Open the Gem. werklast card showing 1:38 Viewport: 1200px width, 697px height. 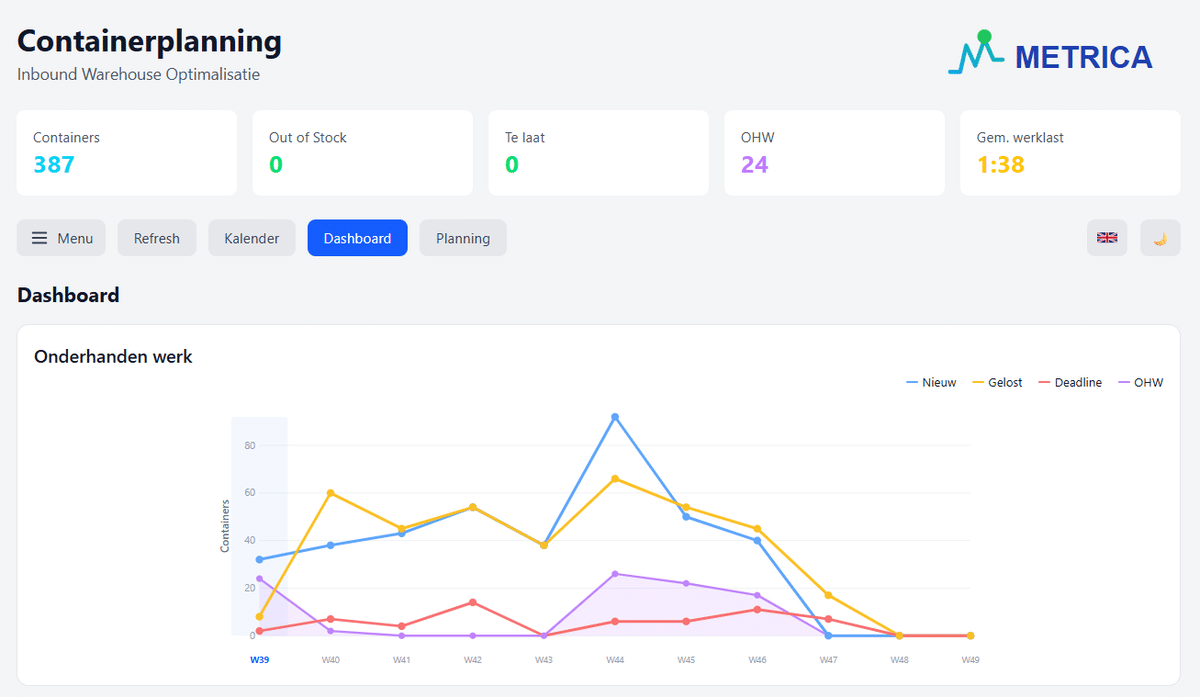tap(1071, 153)
